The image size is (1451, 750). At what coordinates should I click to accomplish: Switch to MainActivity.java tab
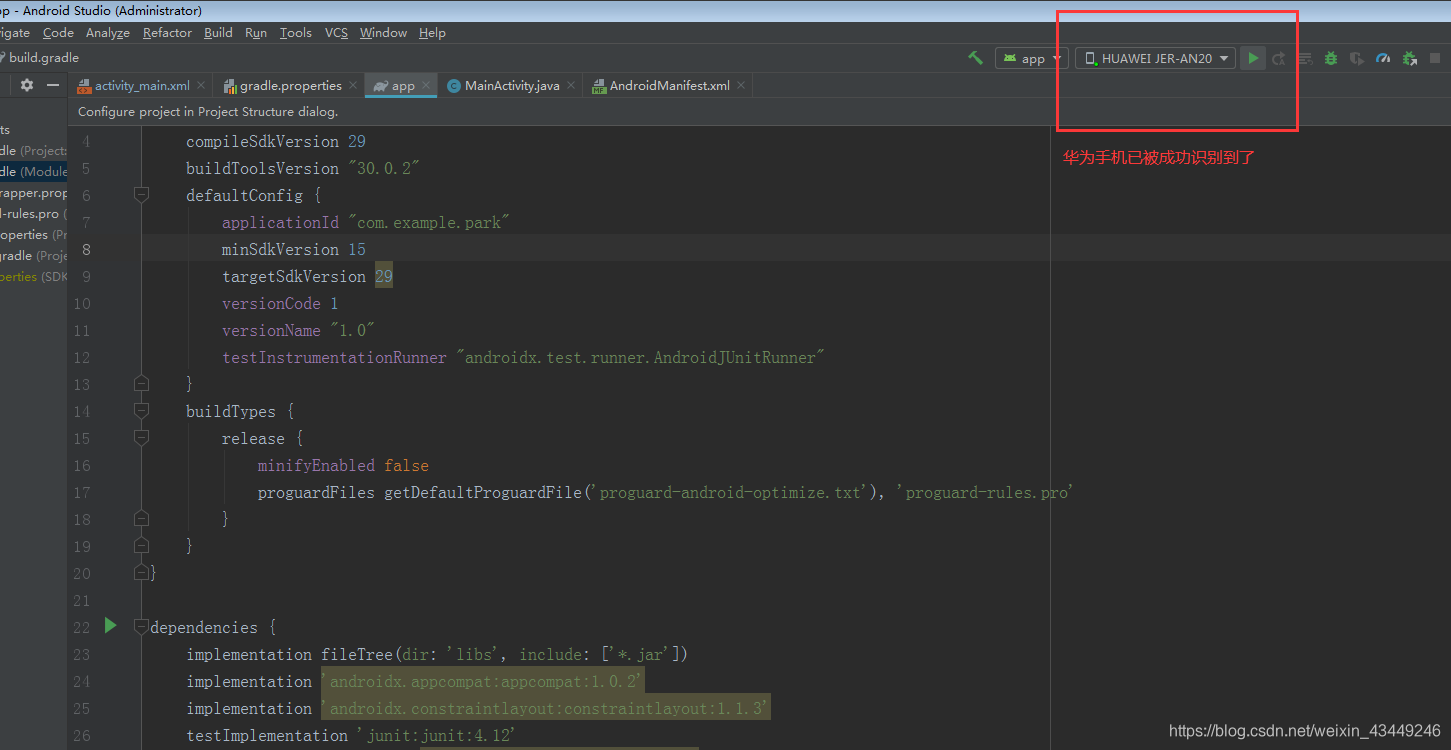[x=511, y=86]
